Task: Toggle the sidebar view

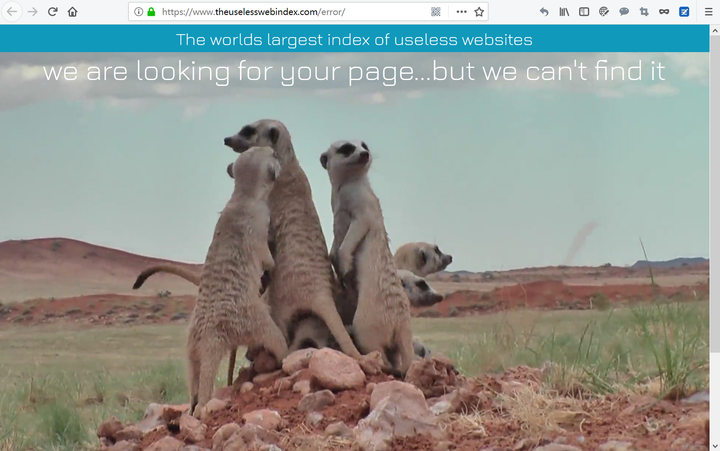Action: click(x=584, y=12)
